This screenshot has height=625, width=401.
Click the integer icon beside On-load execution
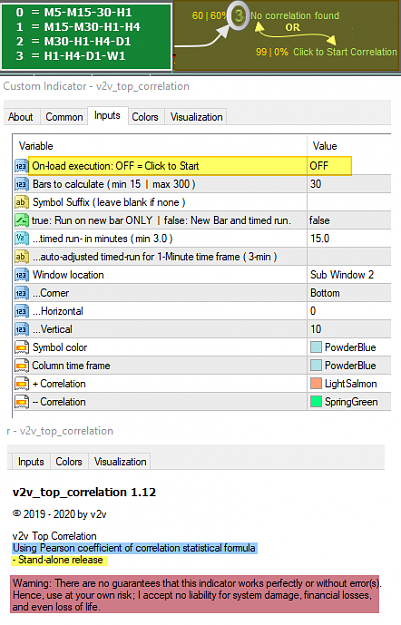point(21,166)
